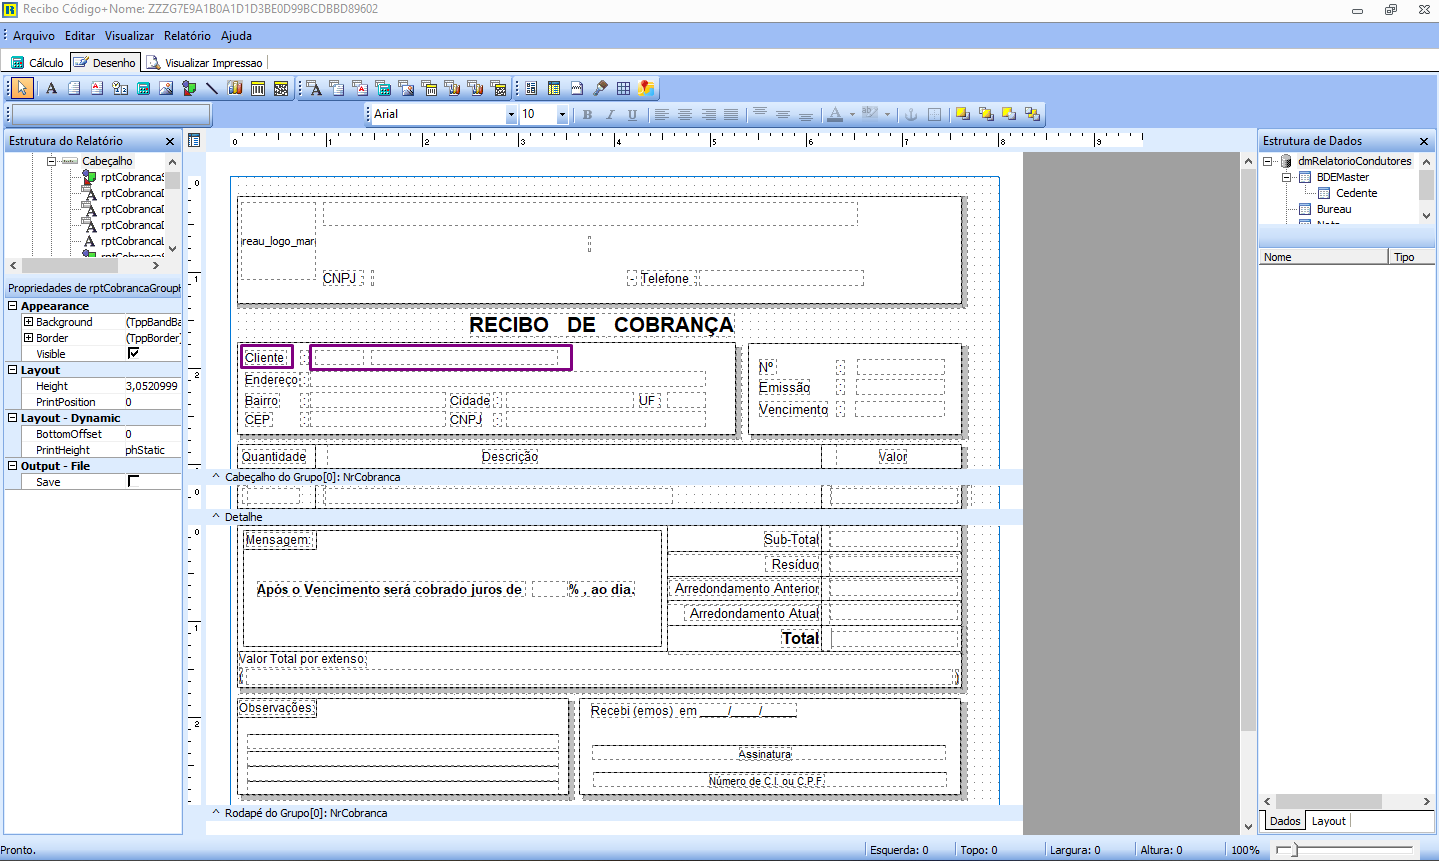Click the Bring to Front icon

[963, 114]
